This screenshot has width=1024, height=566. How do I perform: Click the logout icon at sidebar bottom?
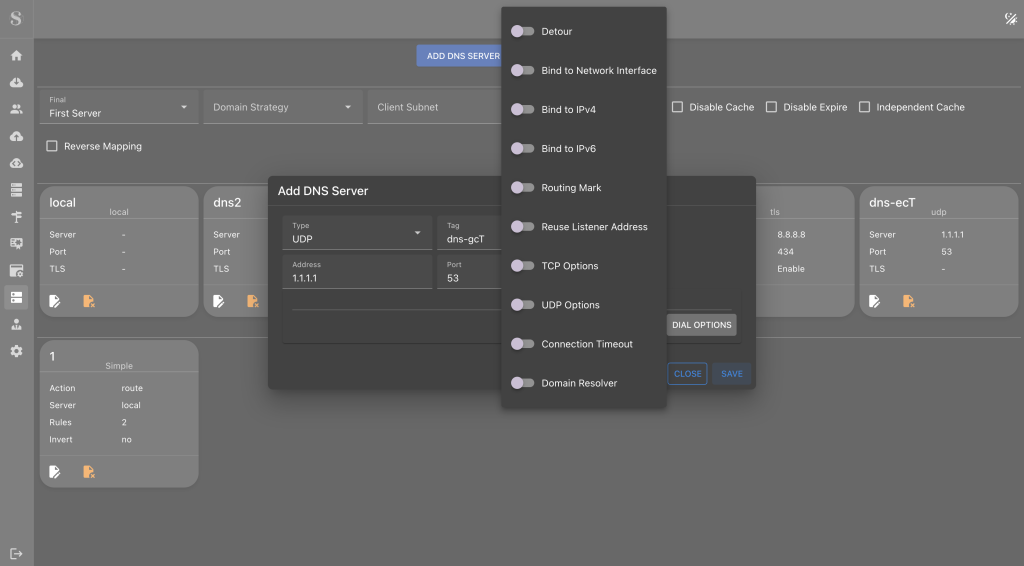[x=16, y=554]
